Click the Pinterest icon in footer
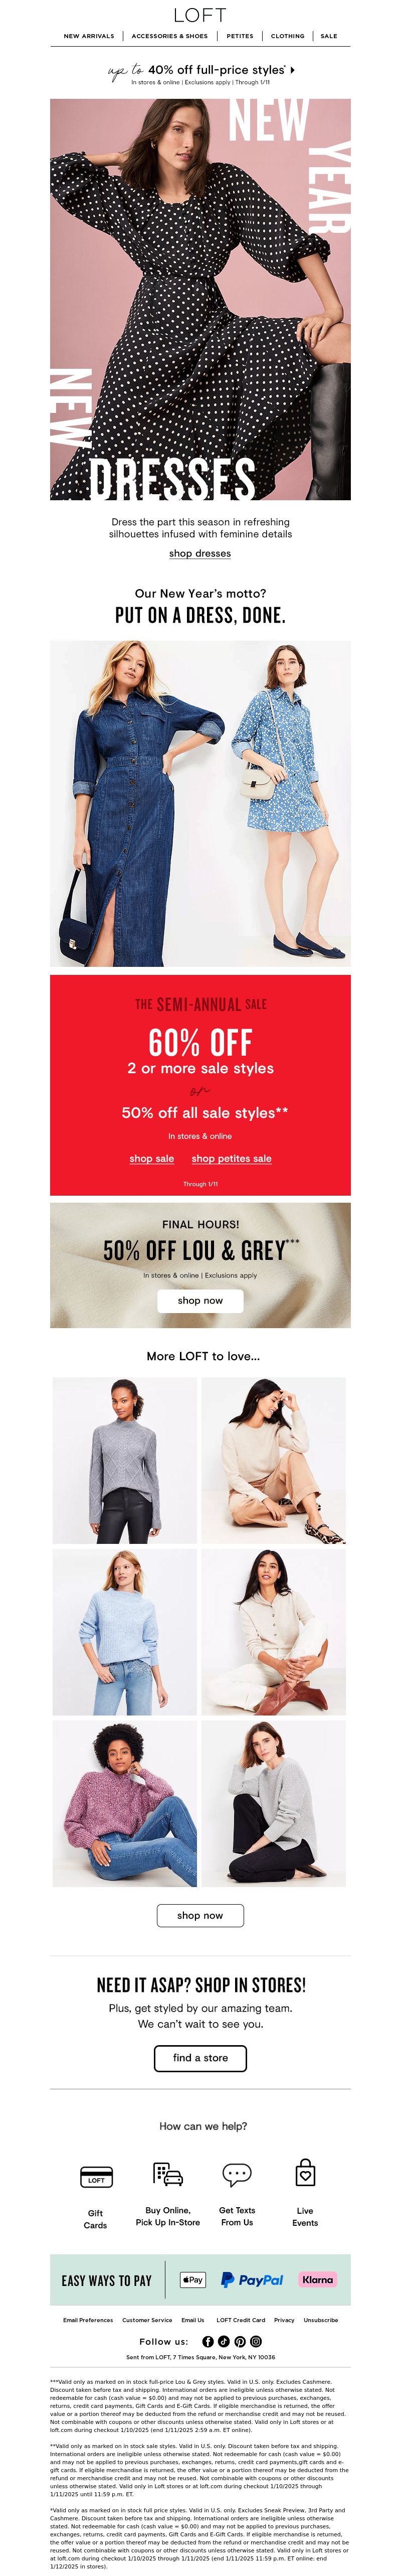401x2576 pixels. point(240,2341)
